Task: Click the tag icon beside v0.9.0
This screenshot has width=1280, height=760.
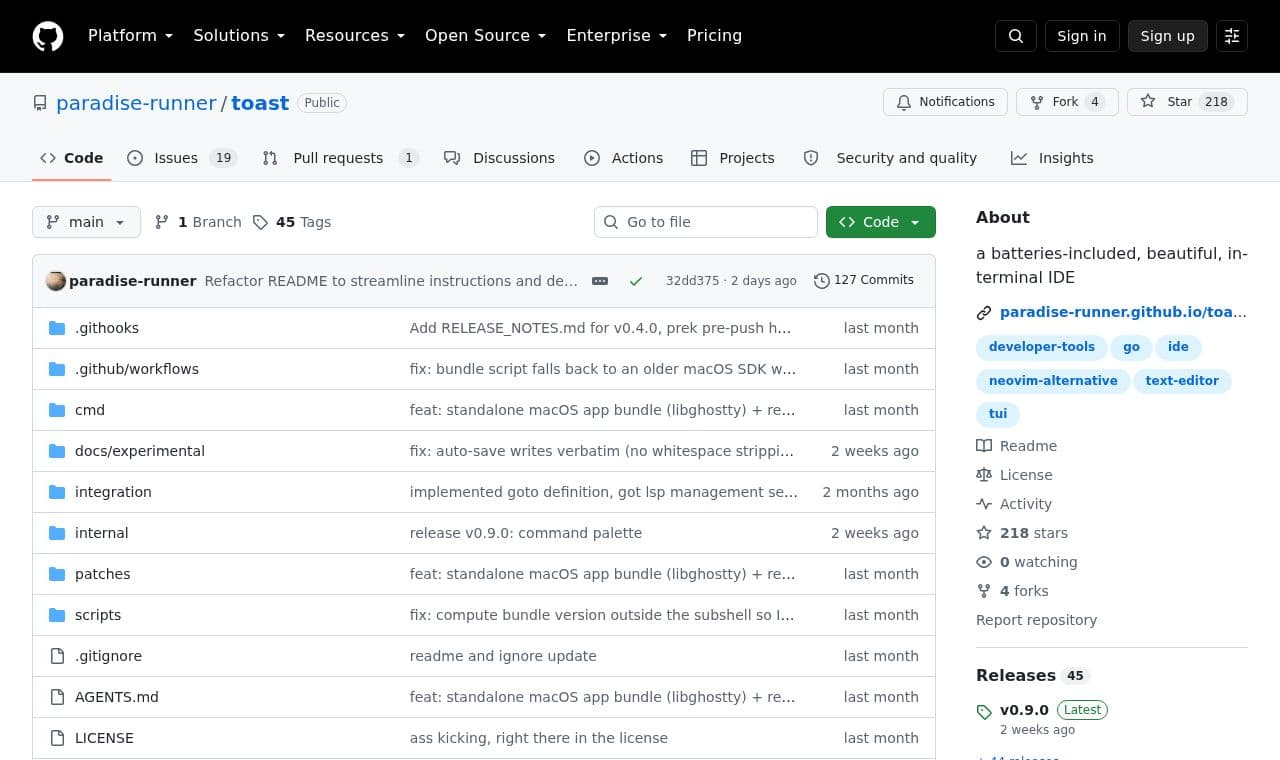Action: [x=984, y=712]
